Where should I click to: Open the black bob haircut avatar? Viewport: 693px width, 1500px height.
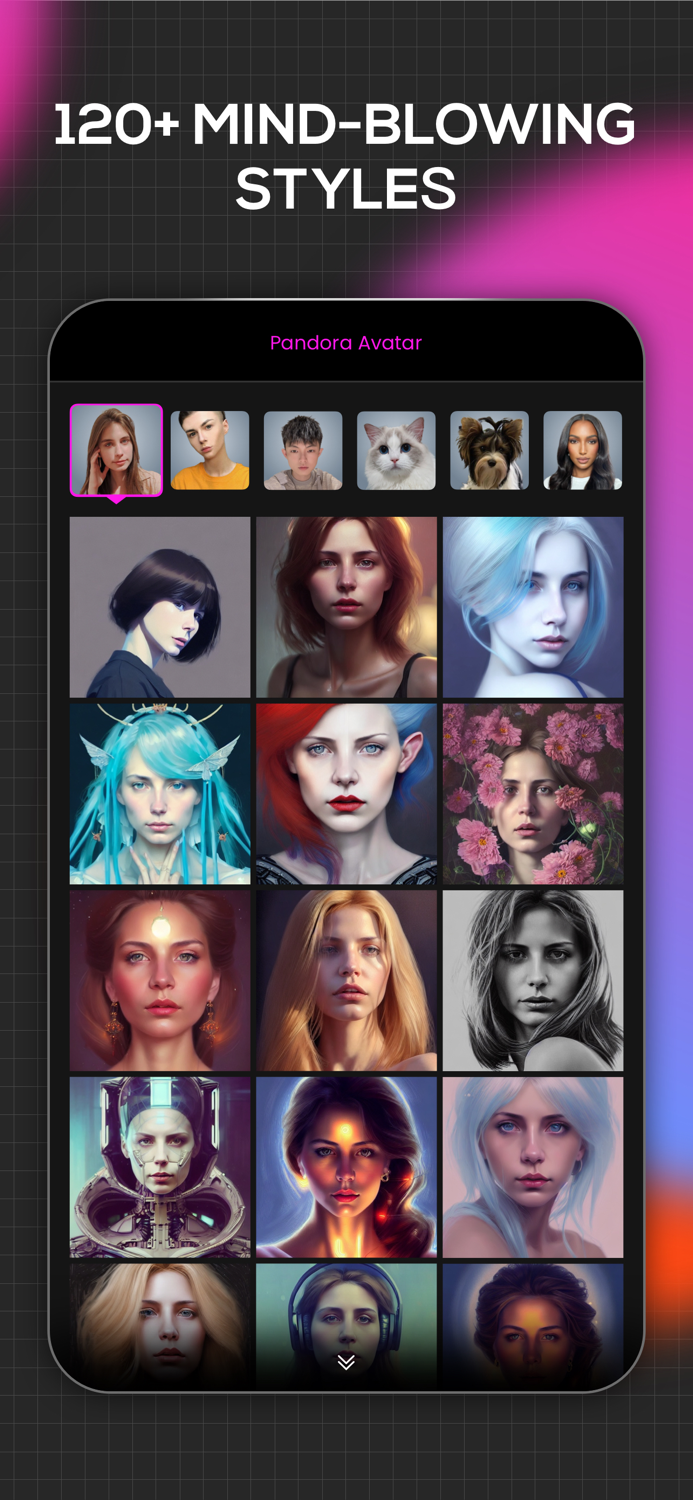pyautogui.click(x=160, y=607)
